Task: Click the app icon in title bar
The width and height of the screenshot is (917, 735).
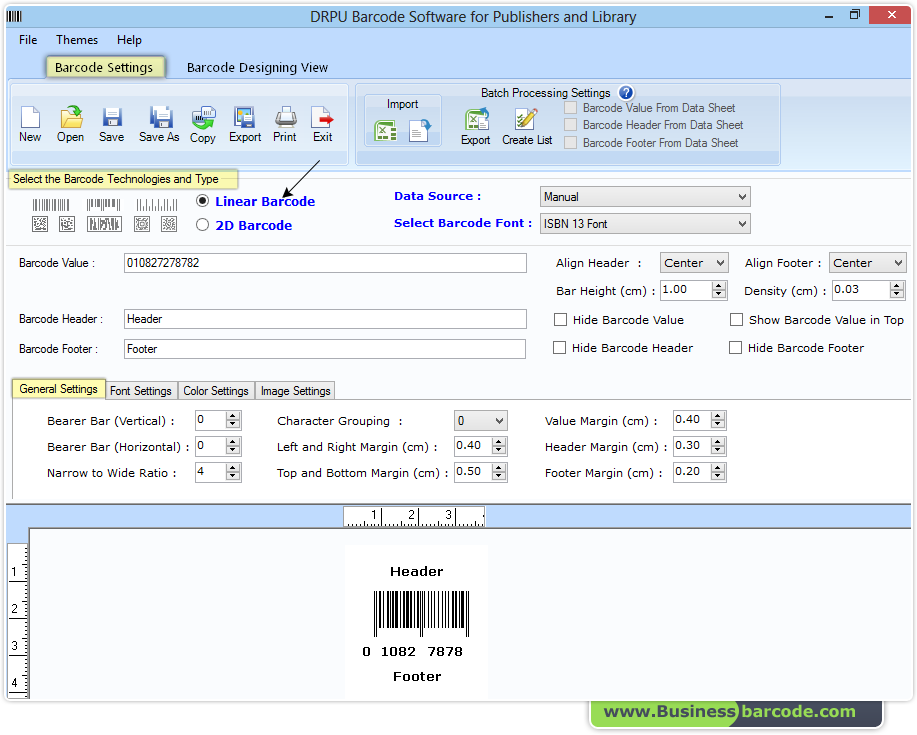Action: click(x=14, y=16)
